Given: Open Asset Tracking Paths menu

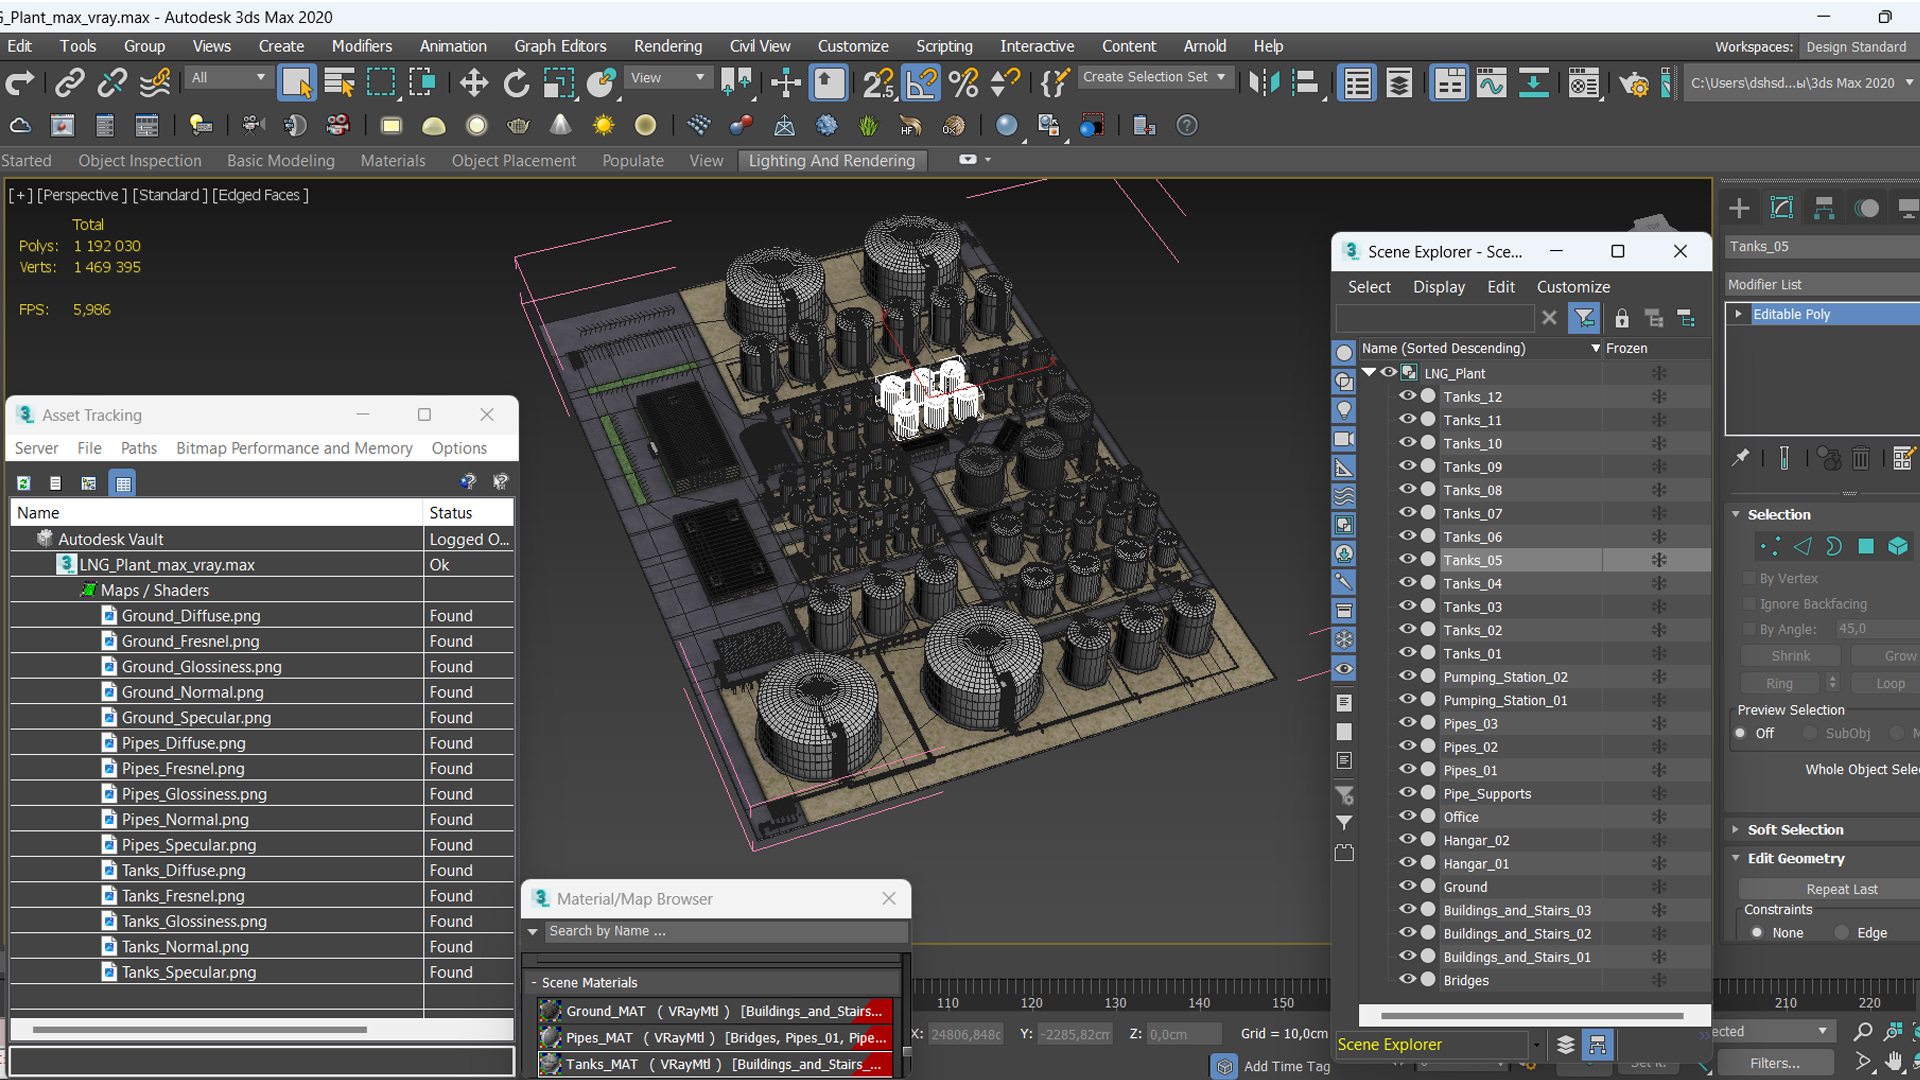Looking at the screenshot, I should click(x=138, y=448).
